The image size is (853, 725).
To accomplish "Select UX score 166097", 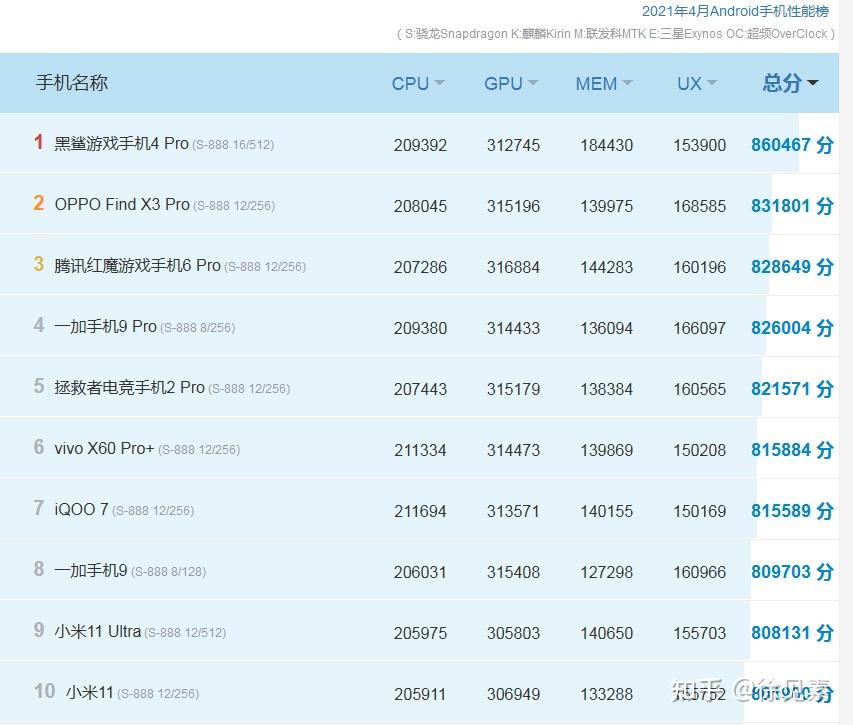I will point(700,328).
